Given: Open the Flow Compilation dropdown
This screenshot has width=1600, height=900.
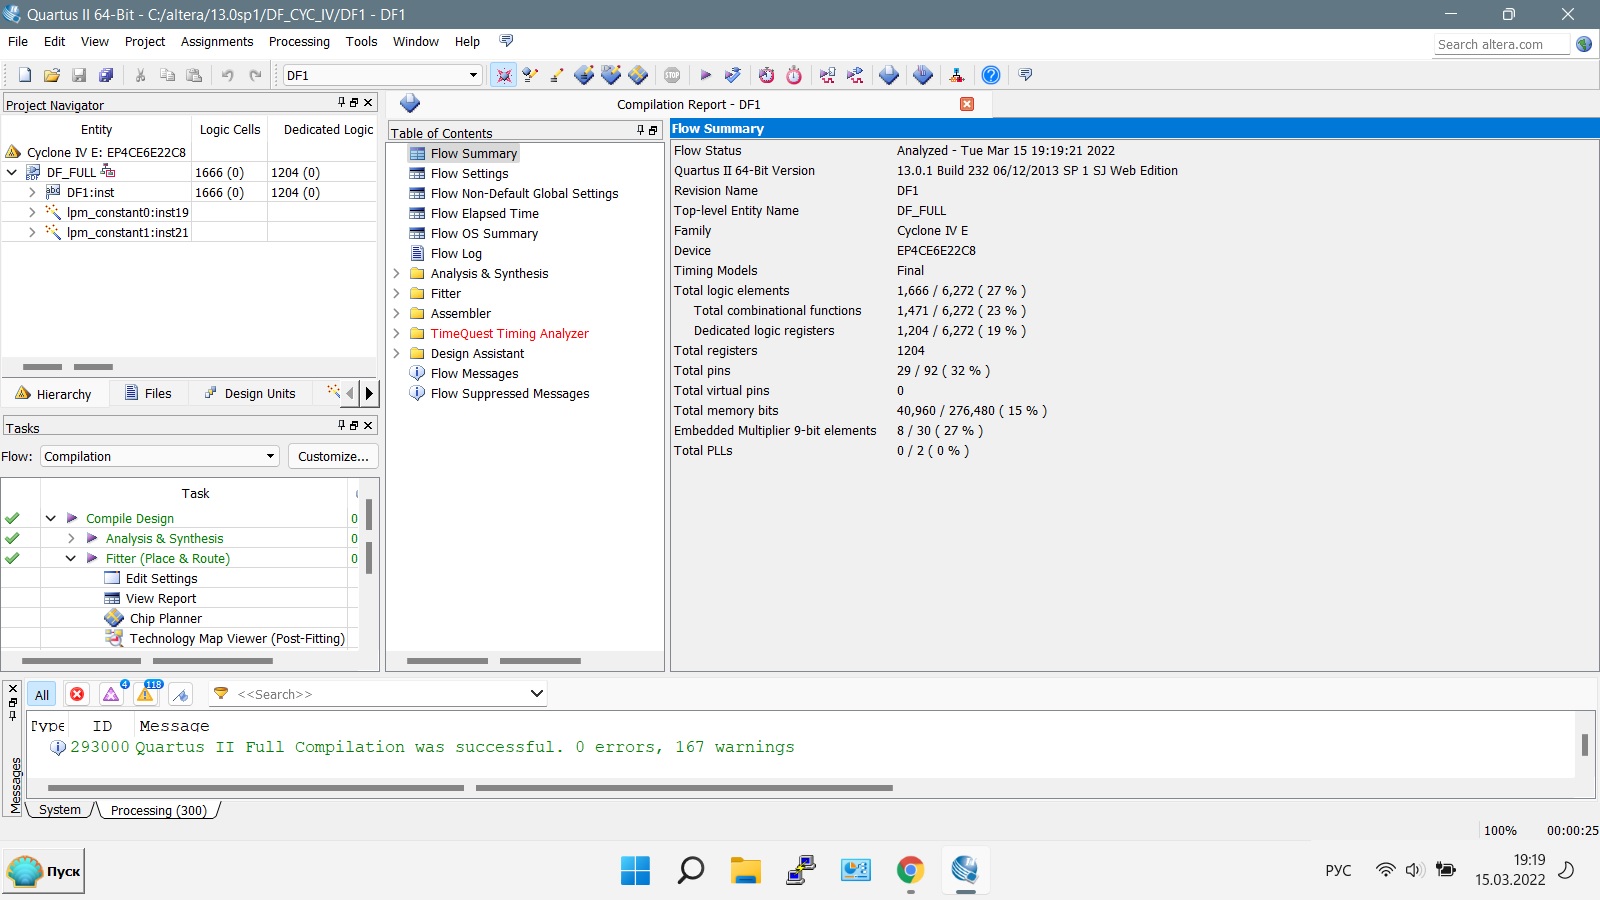Looking at the screenshot, I should [159, 456].
